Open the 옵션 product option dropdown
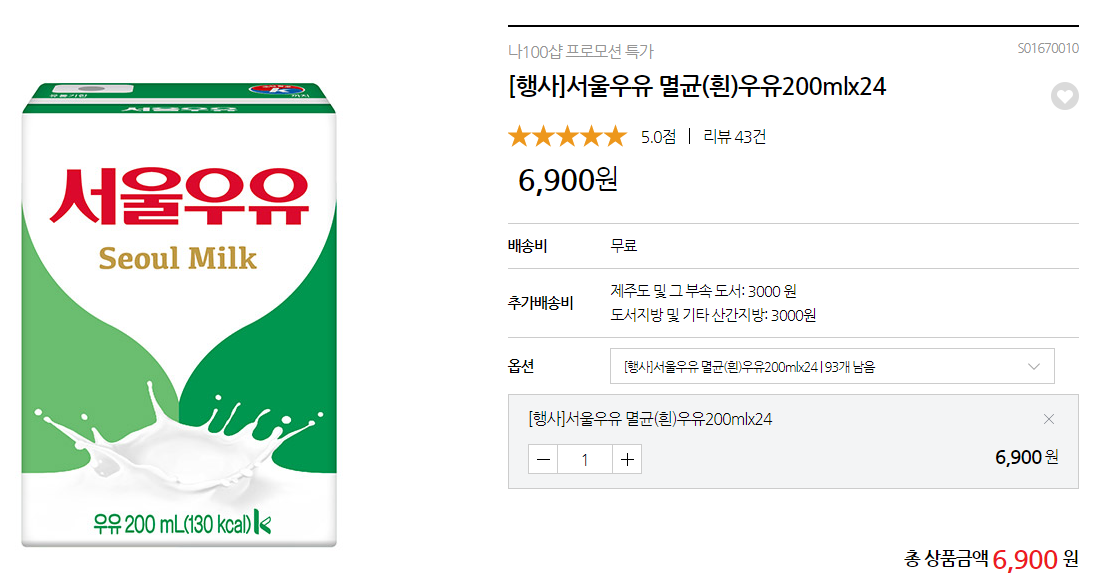The height and width of the screenshot is (583, 1094). tap(832, 366)
